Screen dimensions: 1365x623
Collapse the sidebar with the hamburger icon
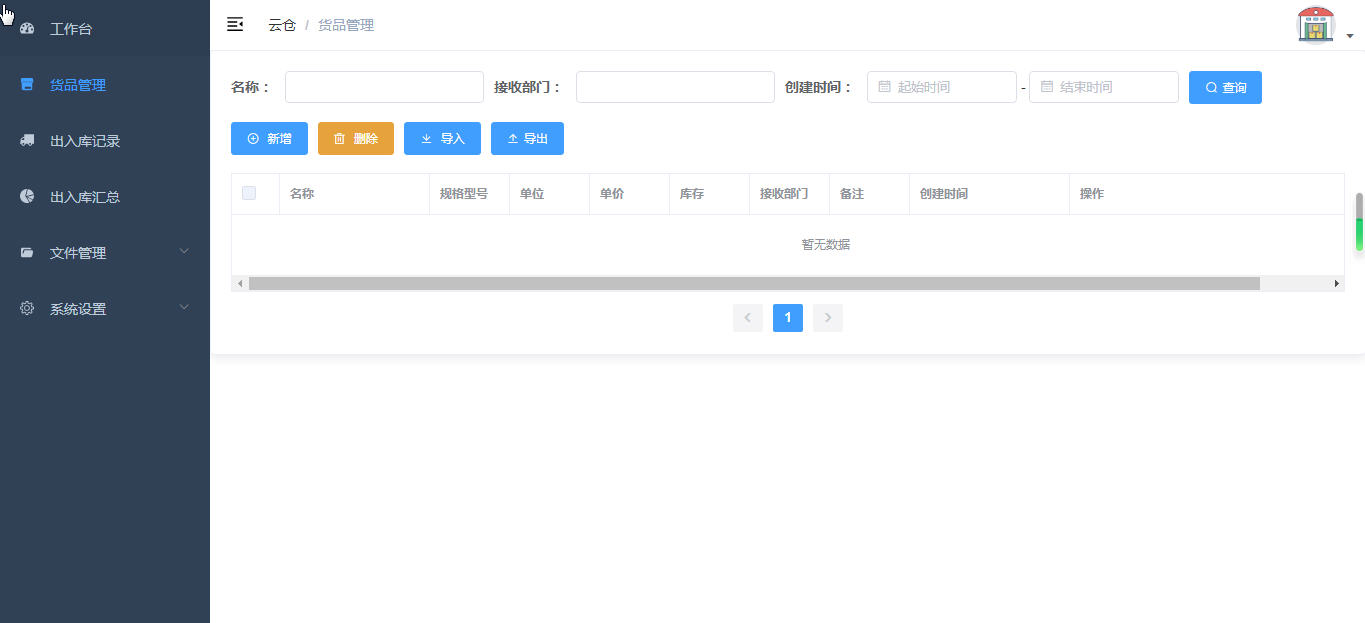tap(235, 24)
